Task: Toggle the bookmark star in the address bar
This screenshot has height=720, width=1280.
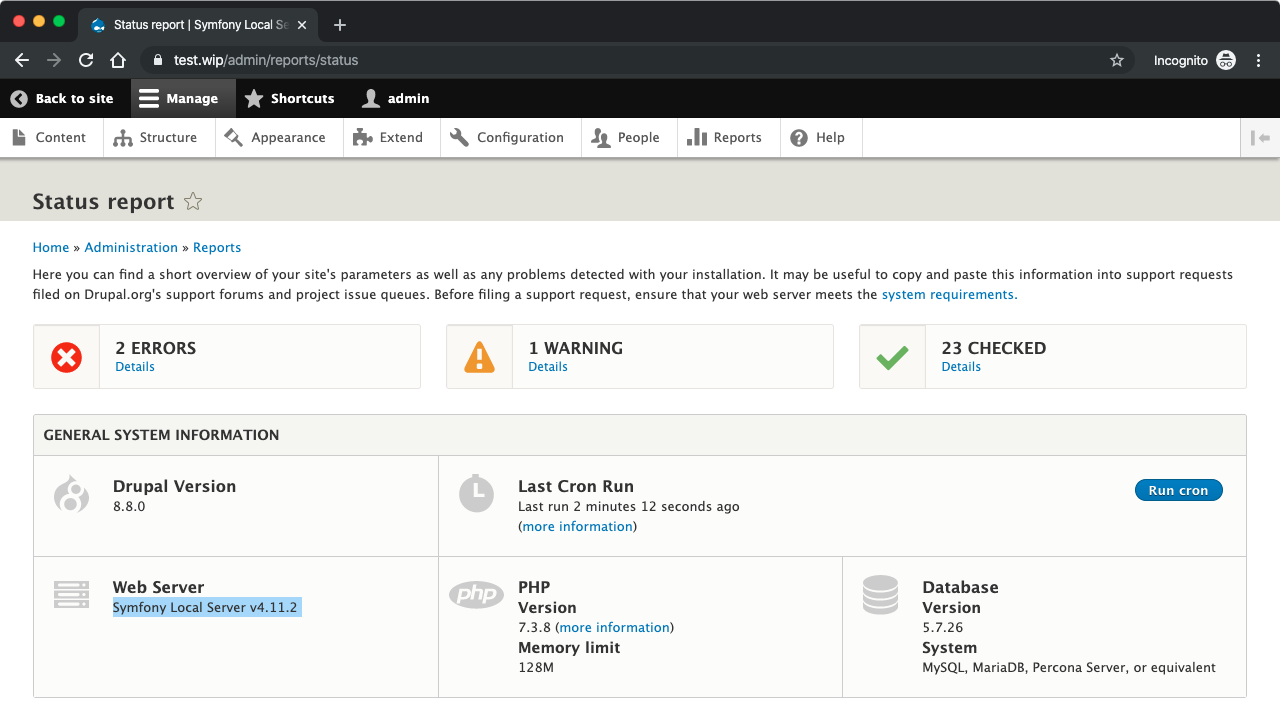Action: pos(1117,60)
